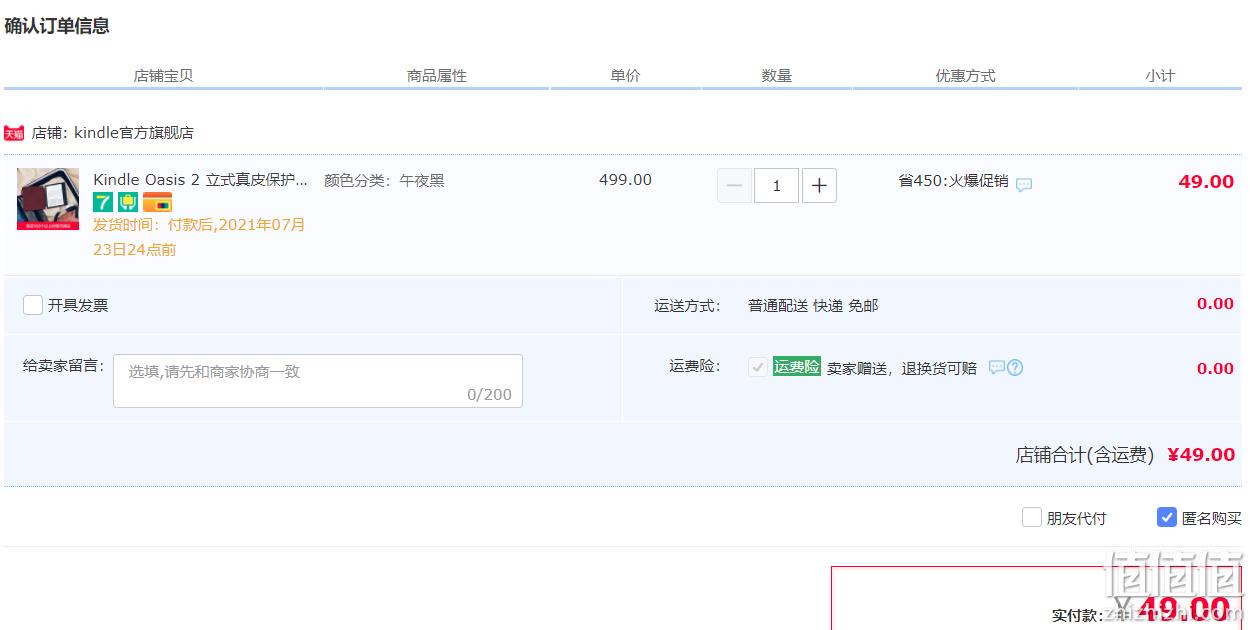Click the 499.00 unit price
The width and height of the screenshot is (1253, 630).
click(625, 180)
